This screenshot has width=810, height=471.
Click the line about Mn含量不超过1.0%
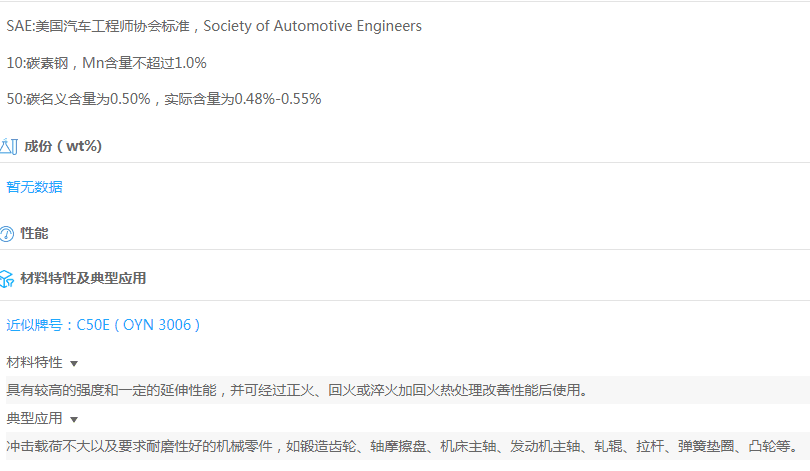tap(107, 63)
